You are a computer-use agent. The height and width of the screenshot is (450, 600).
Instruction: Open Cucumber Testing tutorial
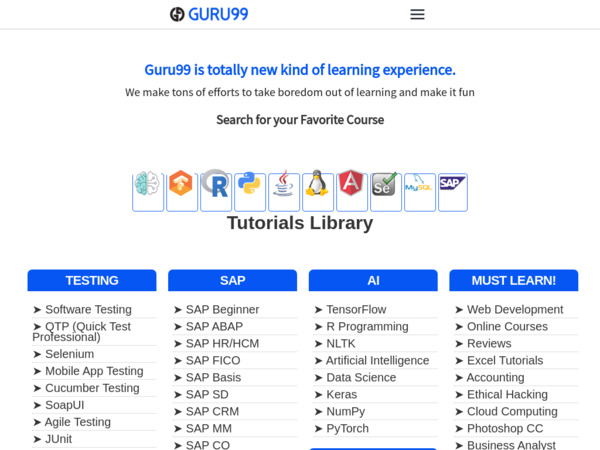click(x=92, y=388)
